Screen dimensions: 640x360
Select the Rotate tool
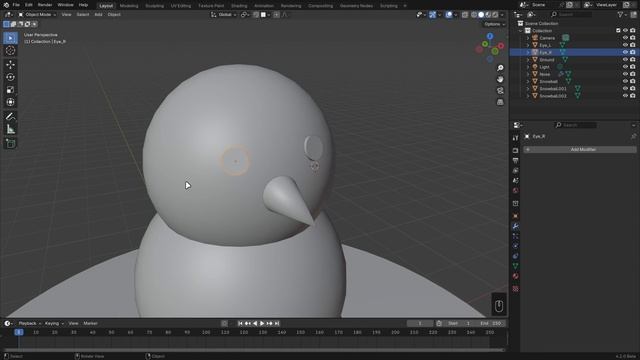(11, 77)
